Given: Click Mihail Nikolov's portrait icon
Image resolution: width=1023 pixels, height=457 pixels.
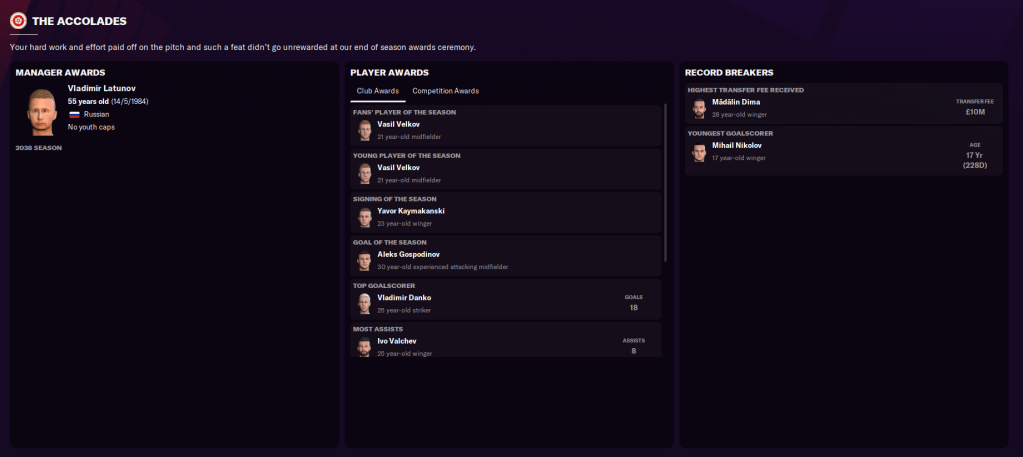Looking at the screenshot, I should tap(699, 152).
